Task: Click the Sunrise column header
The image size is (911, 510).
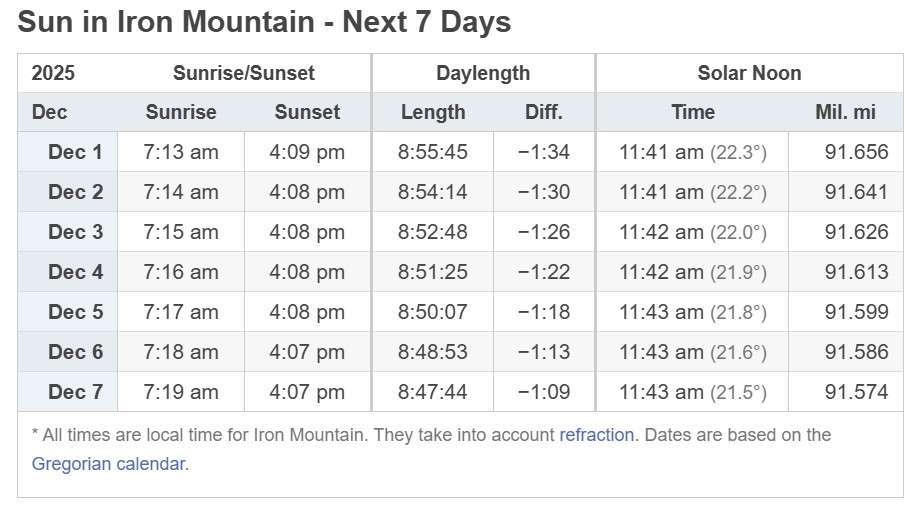Action: (180, 112)
